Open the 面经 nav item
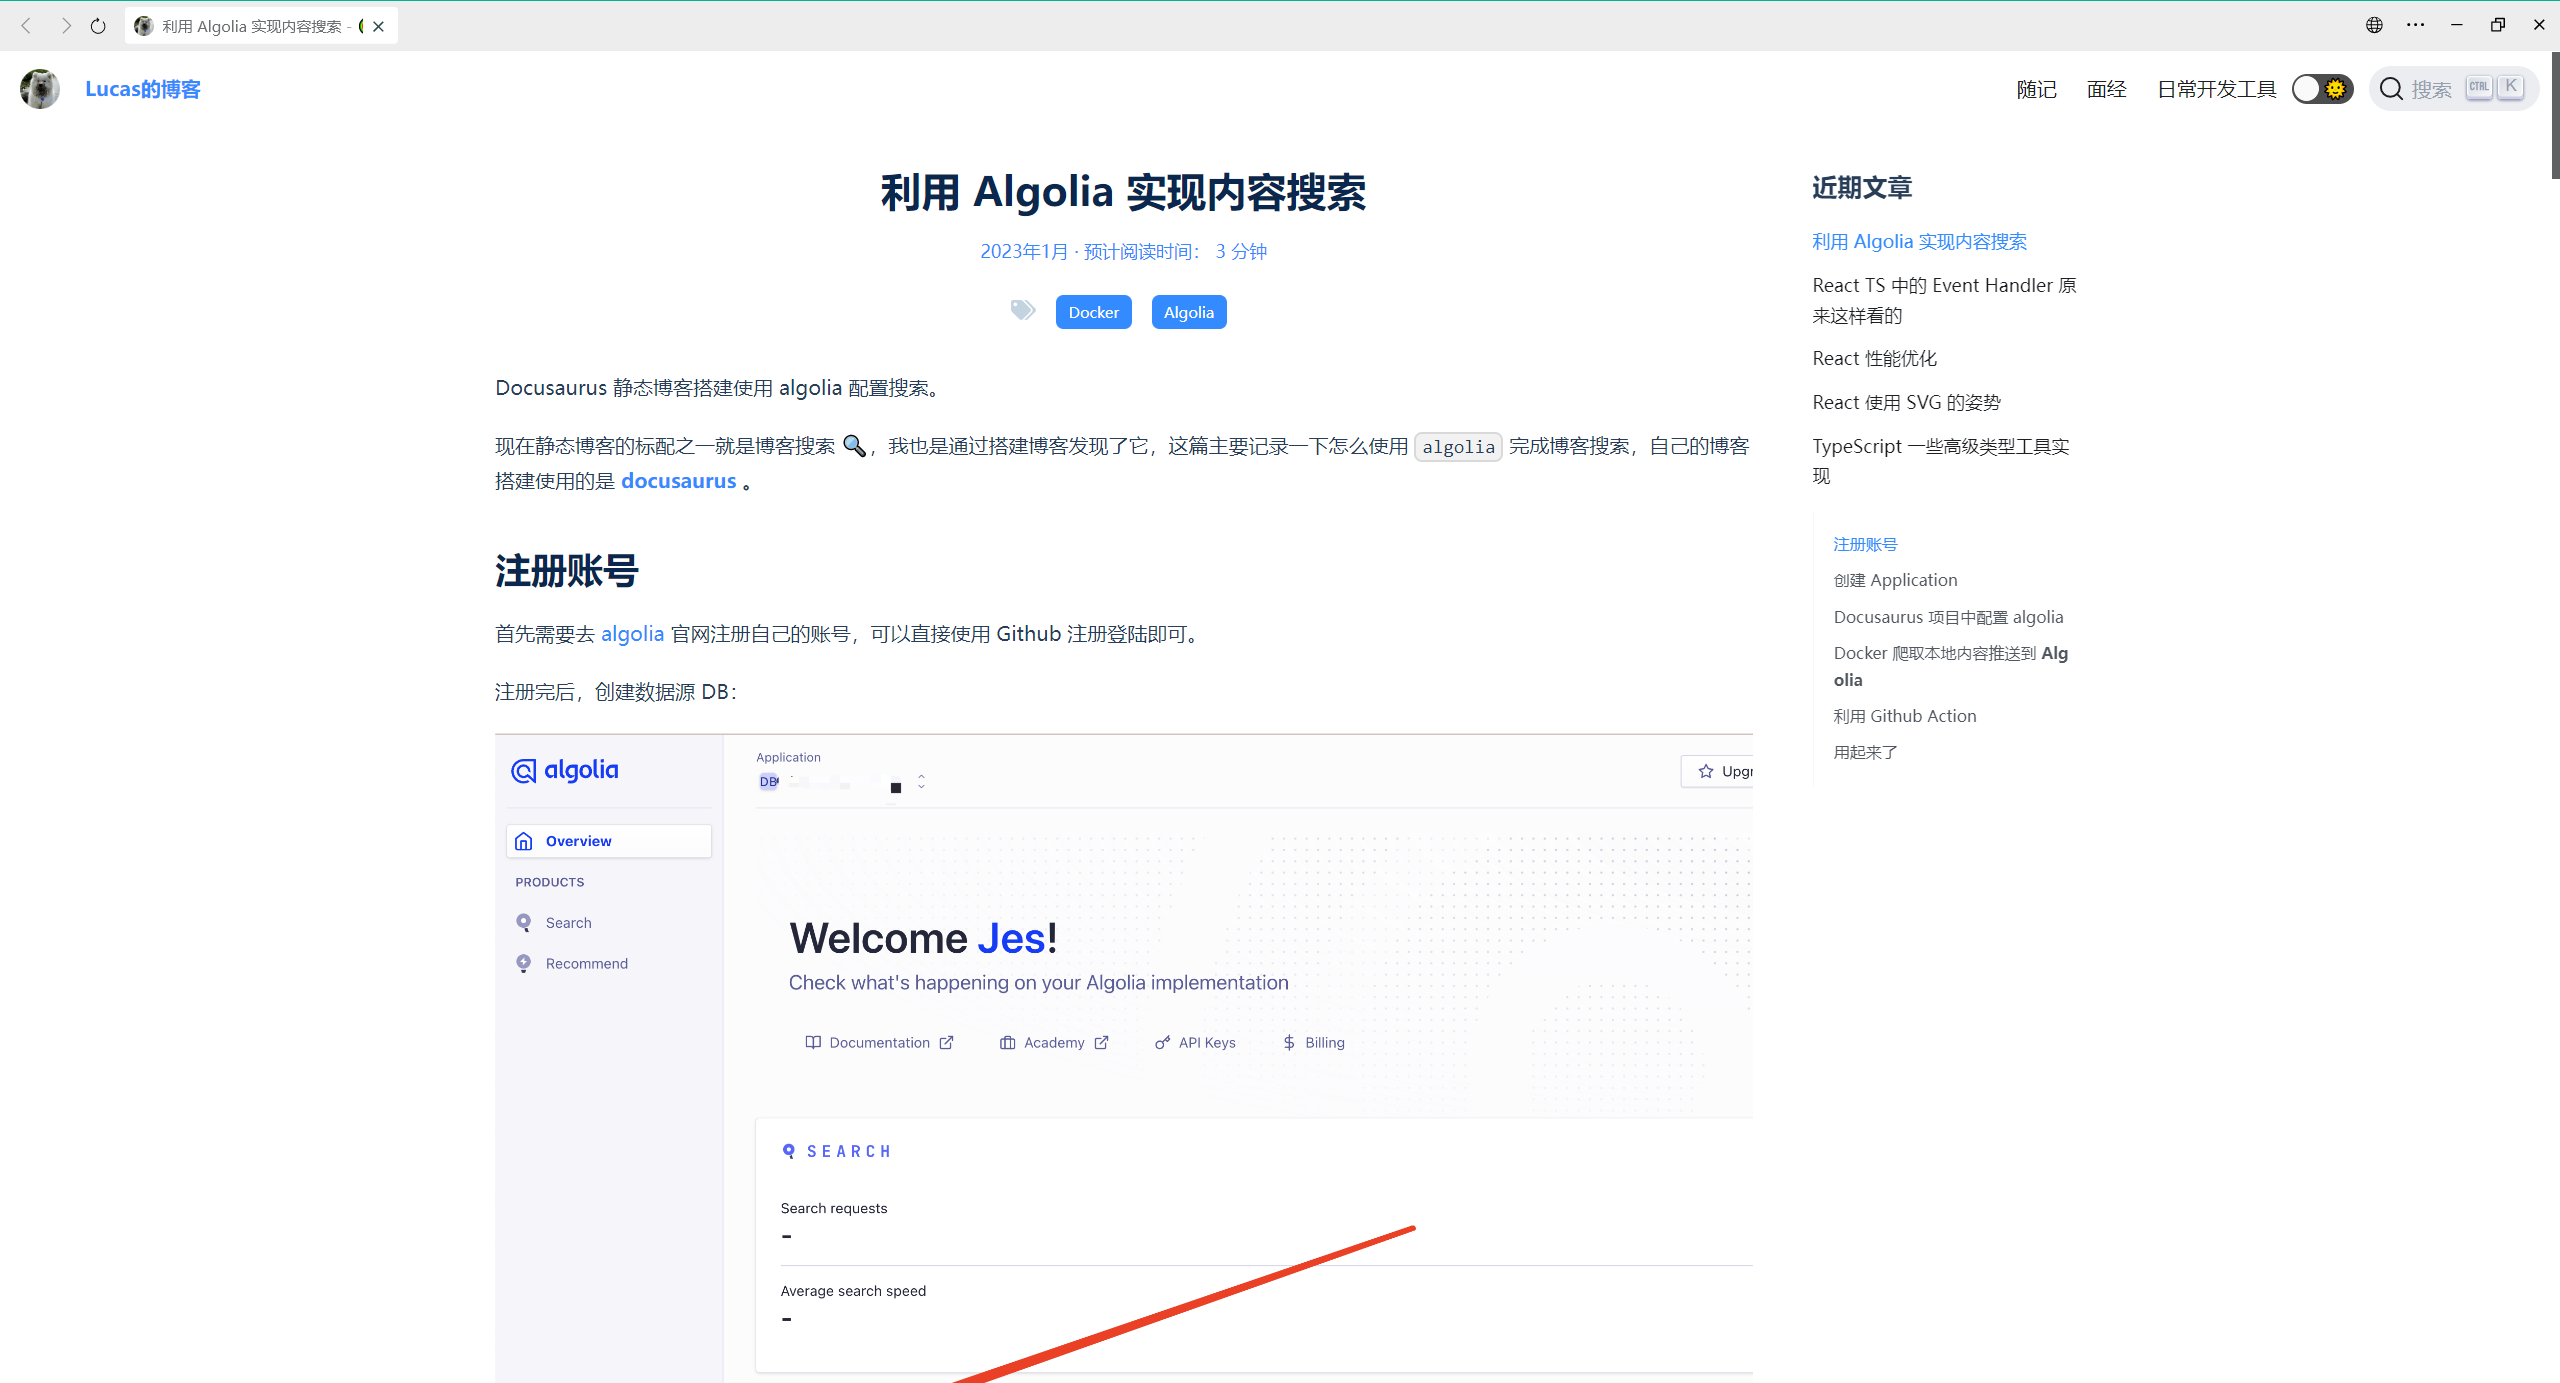This screenshot has width=2560, height=1383. click(2106, 89)
